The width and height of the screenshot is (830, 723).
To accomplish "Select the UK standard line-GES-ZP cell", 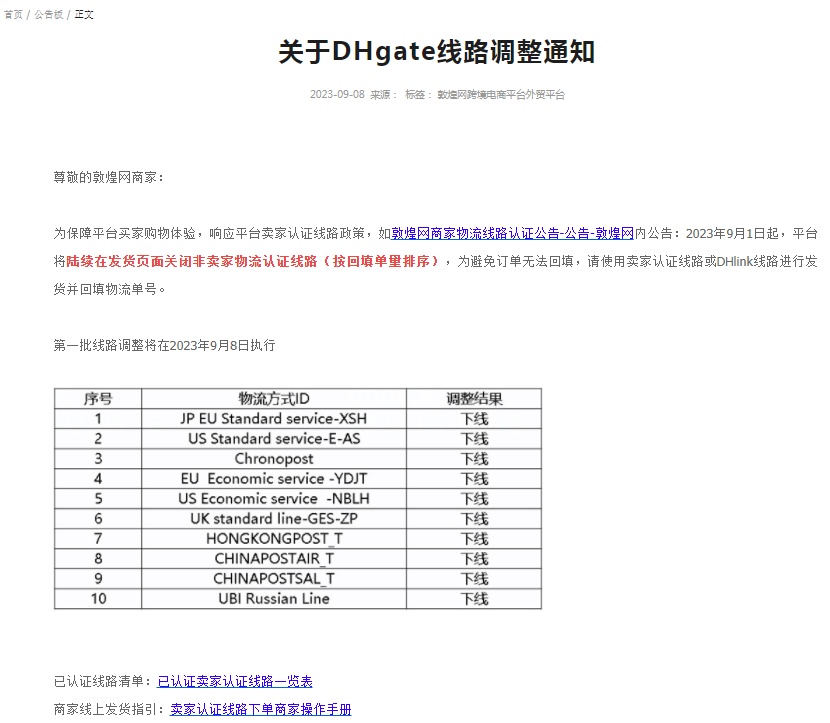I will (274, 519).
